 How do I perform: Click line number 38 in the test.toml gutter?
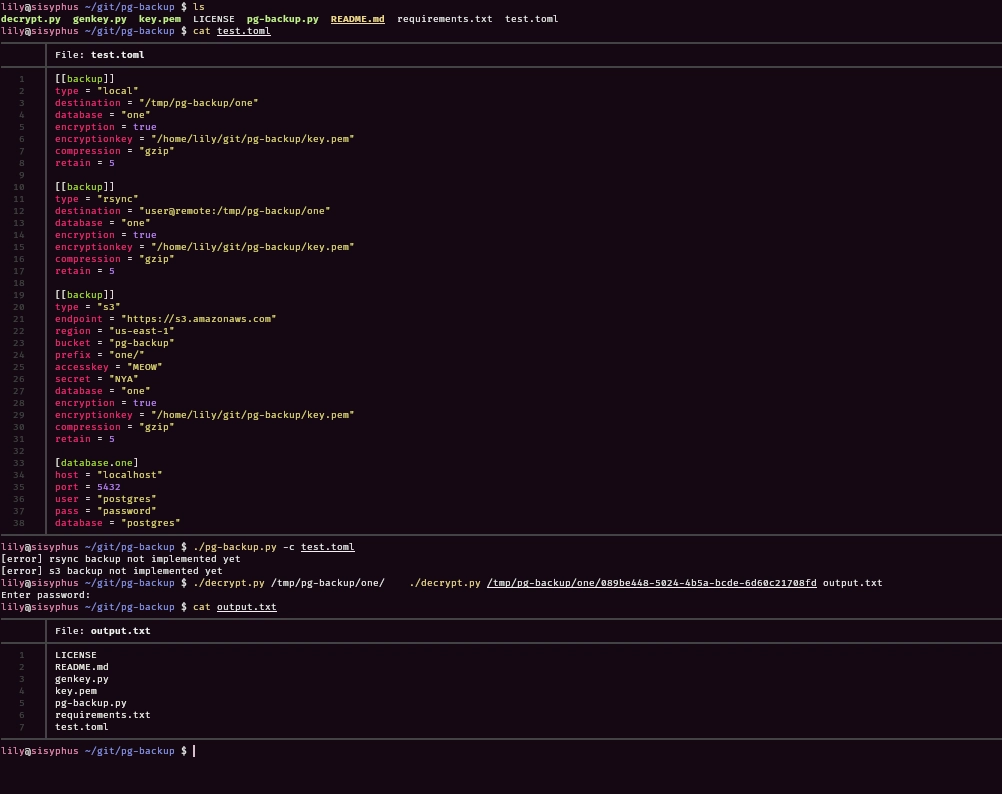coord(19,523)
